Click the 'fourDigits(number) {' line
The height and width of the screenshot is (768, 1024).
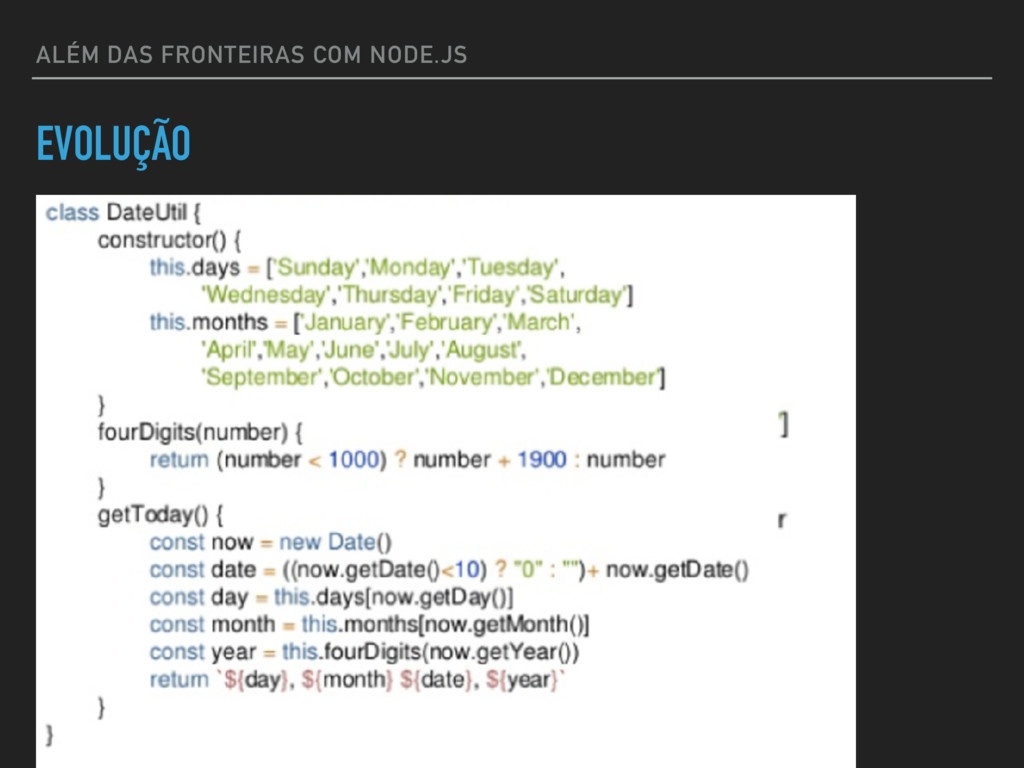click(200, 432)
